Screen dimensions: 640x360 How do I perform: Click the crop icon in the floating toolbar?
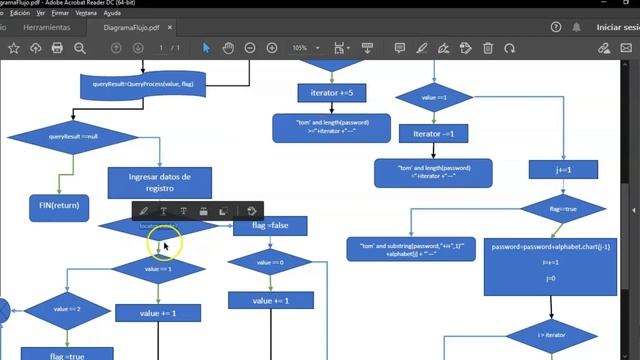point(223,211)
